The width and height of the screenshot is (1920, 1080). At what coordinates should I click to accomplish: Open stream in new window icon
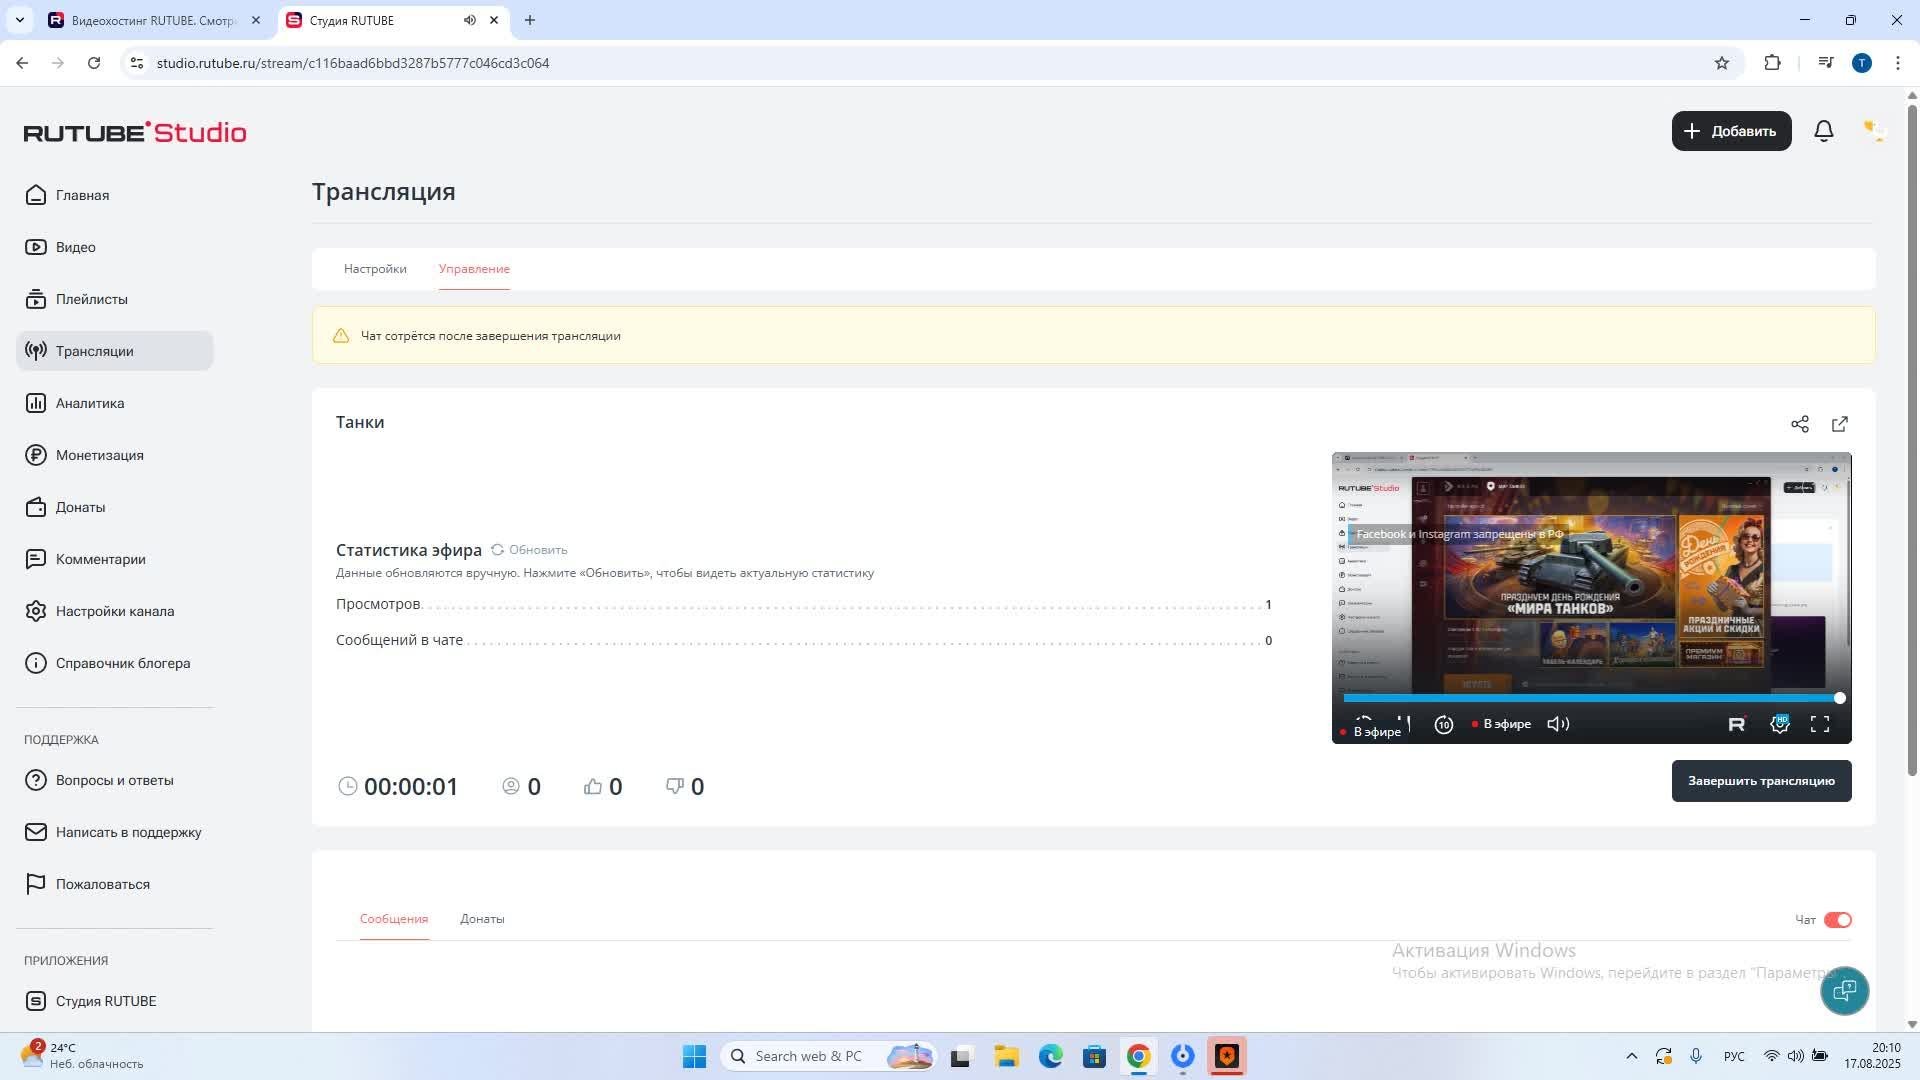[x=1839, y=424]
